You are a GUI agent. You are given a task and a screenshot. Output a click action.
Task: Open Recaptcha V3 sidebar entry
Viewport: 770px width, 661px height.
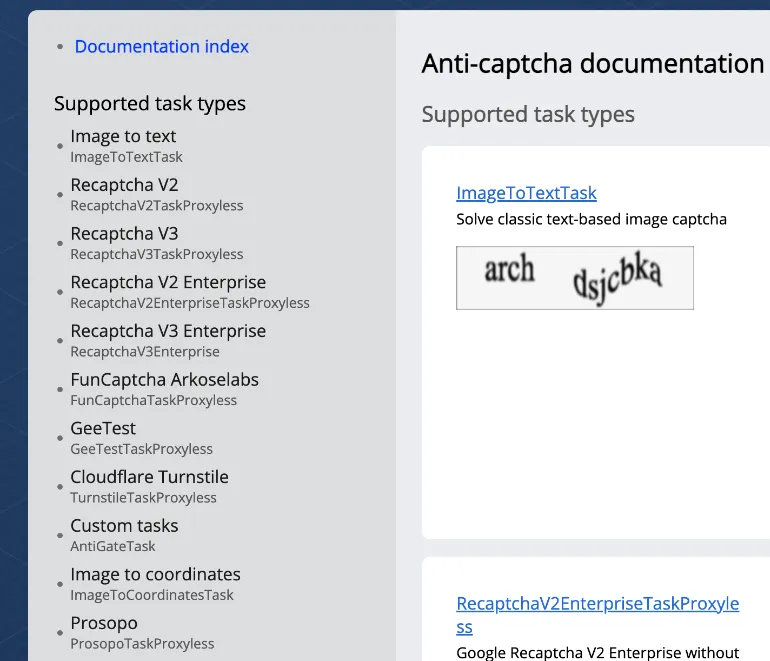124,233
